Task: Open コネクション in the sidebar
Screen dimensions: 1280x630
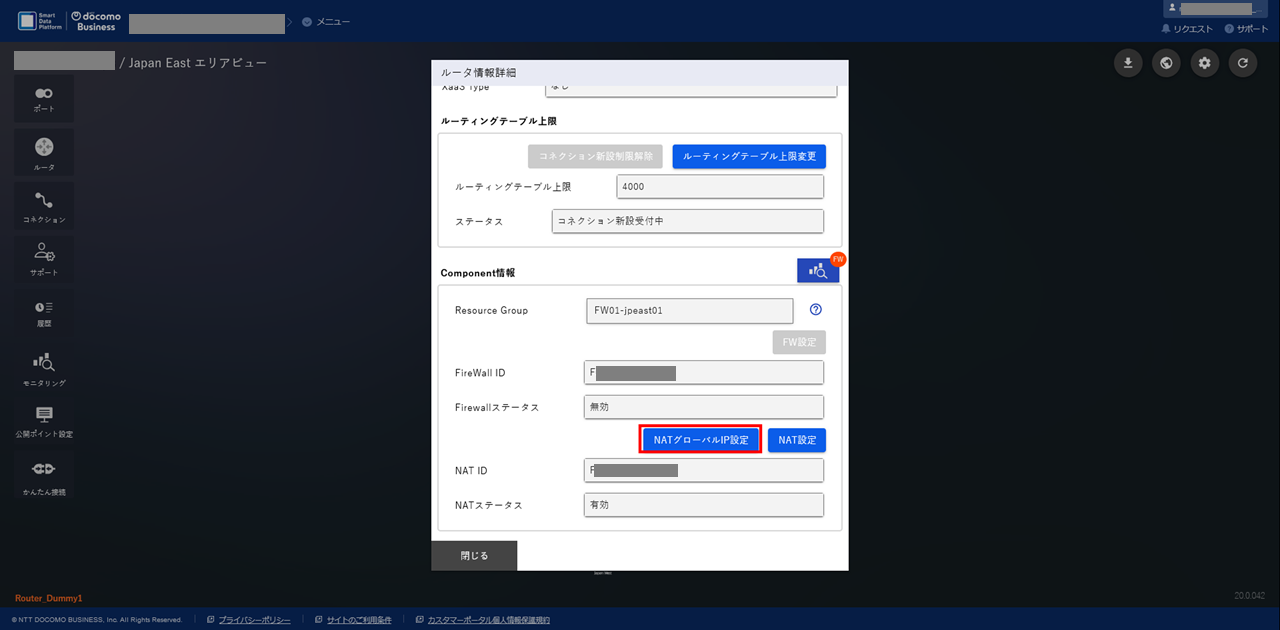Action: coord(44,206)
